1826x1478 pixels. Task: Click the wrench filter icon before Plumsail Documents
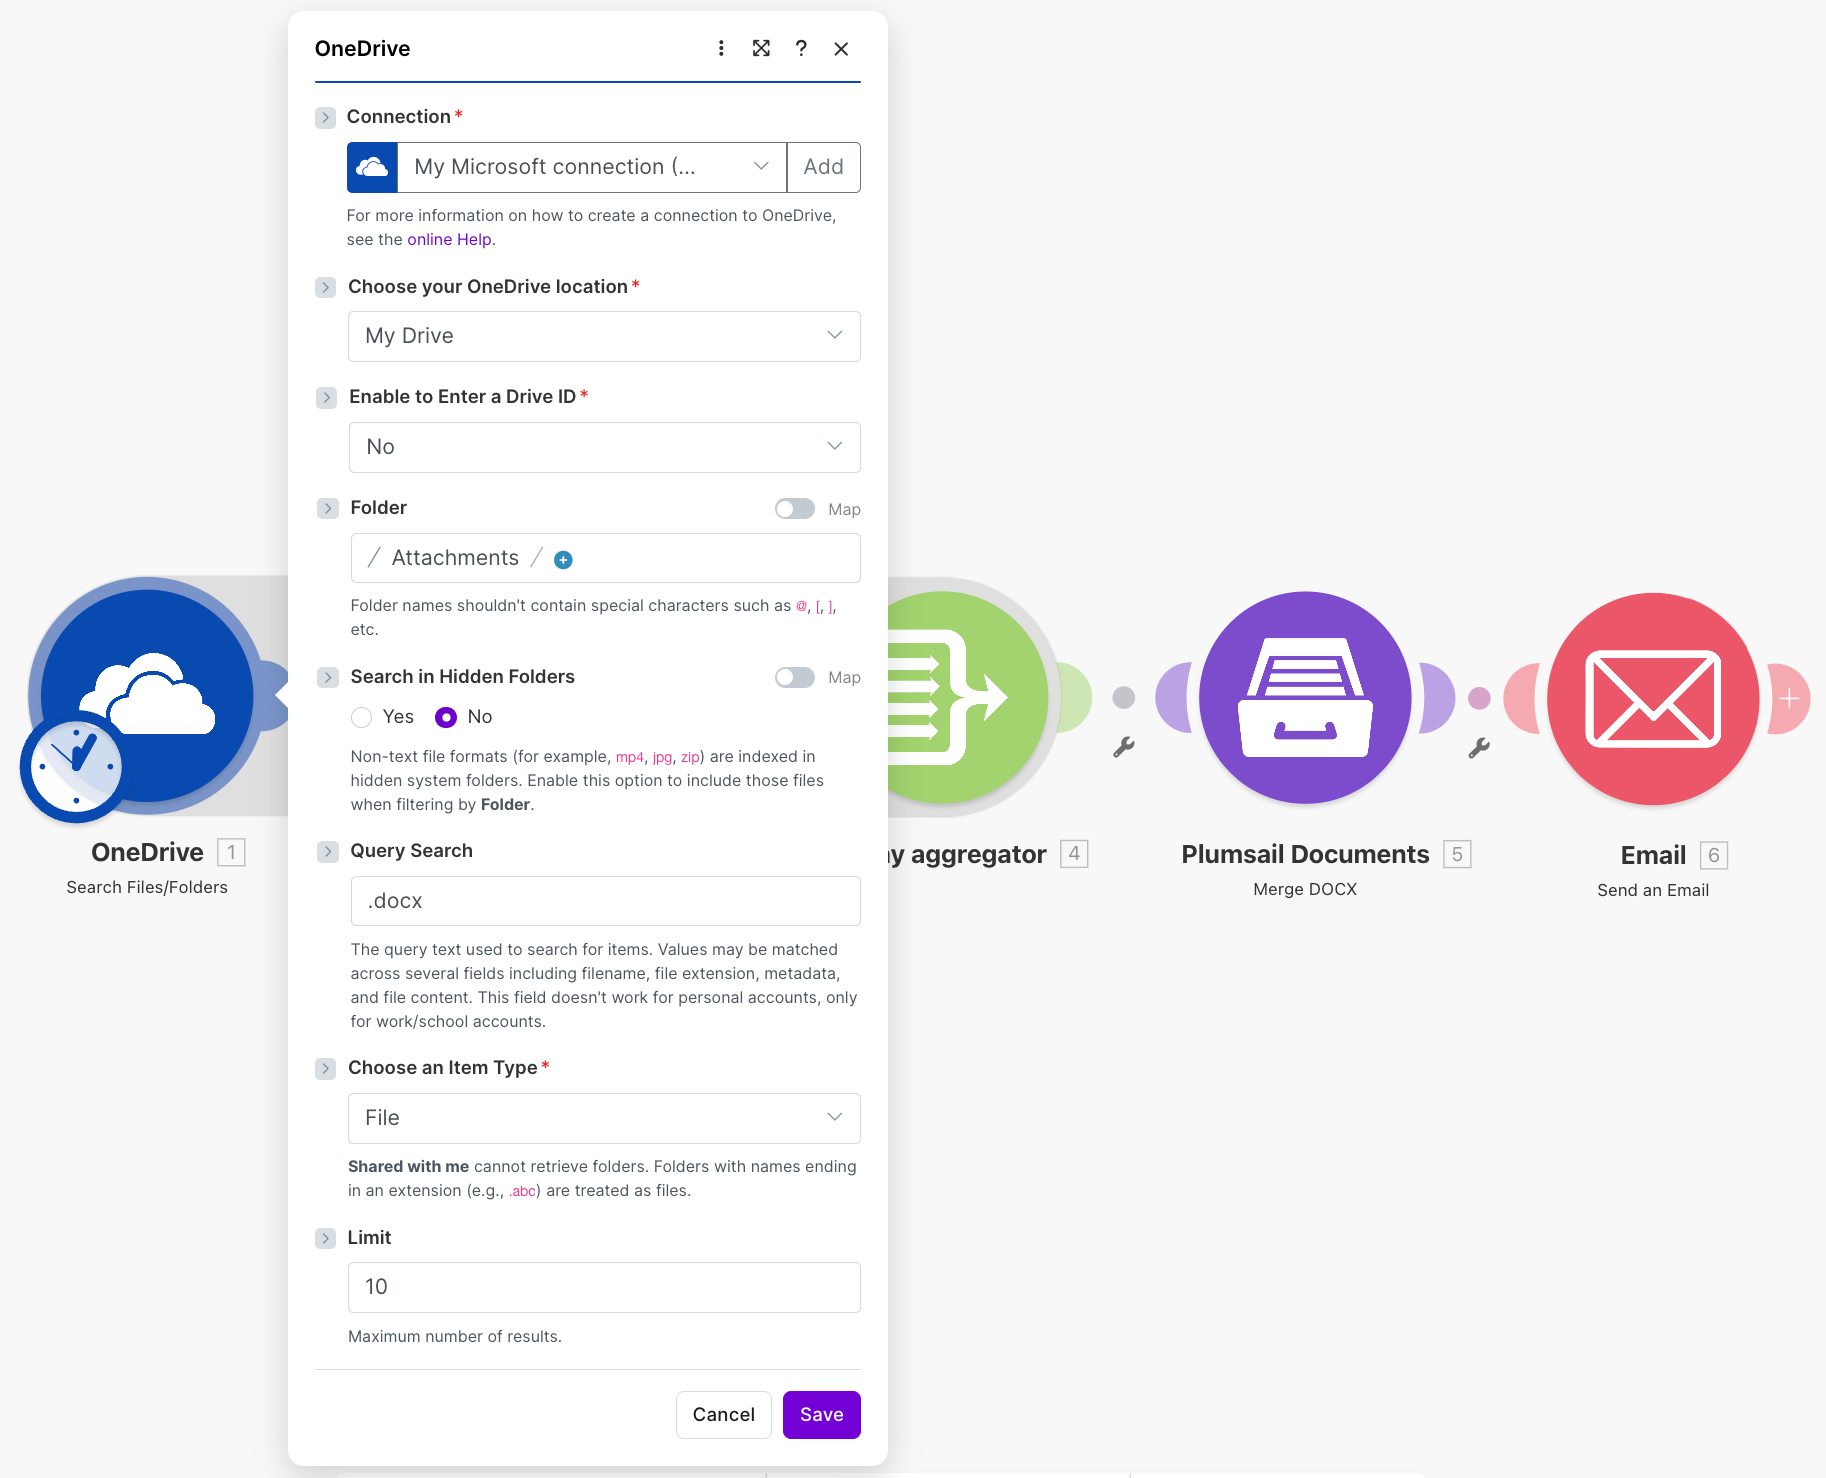point(1124,747)
